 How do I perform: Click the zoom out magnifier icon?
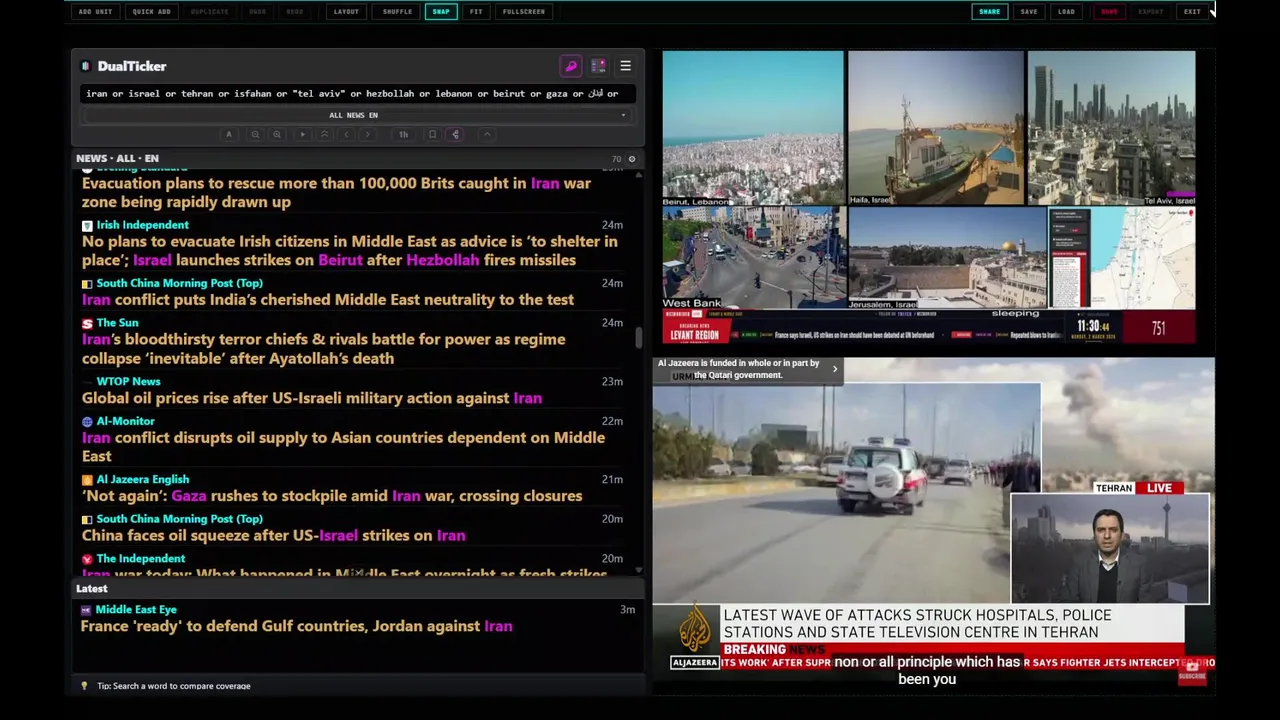(255, 134)
